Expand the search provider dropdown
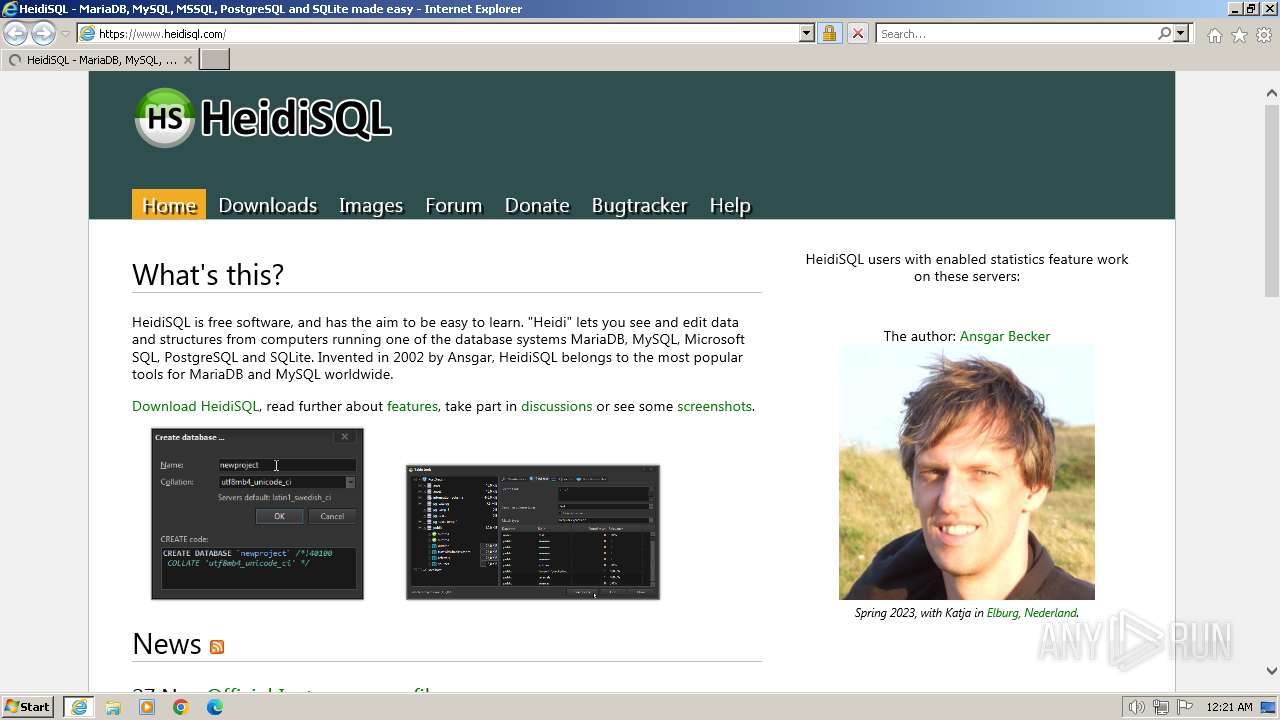The image size is (1280, 720). click(x=1181, y=33)
